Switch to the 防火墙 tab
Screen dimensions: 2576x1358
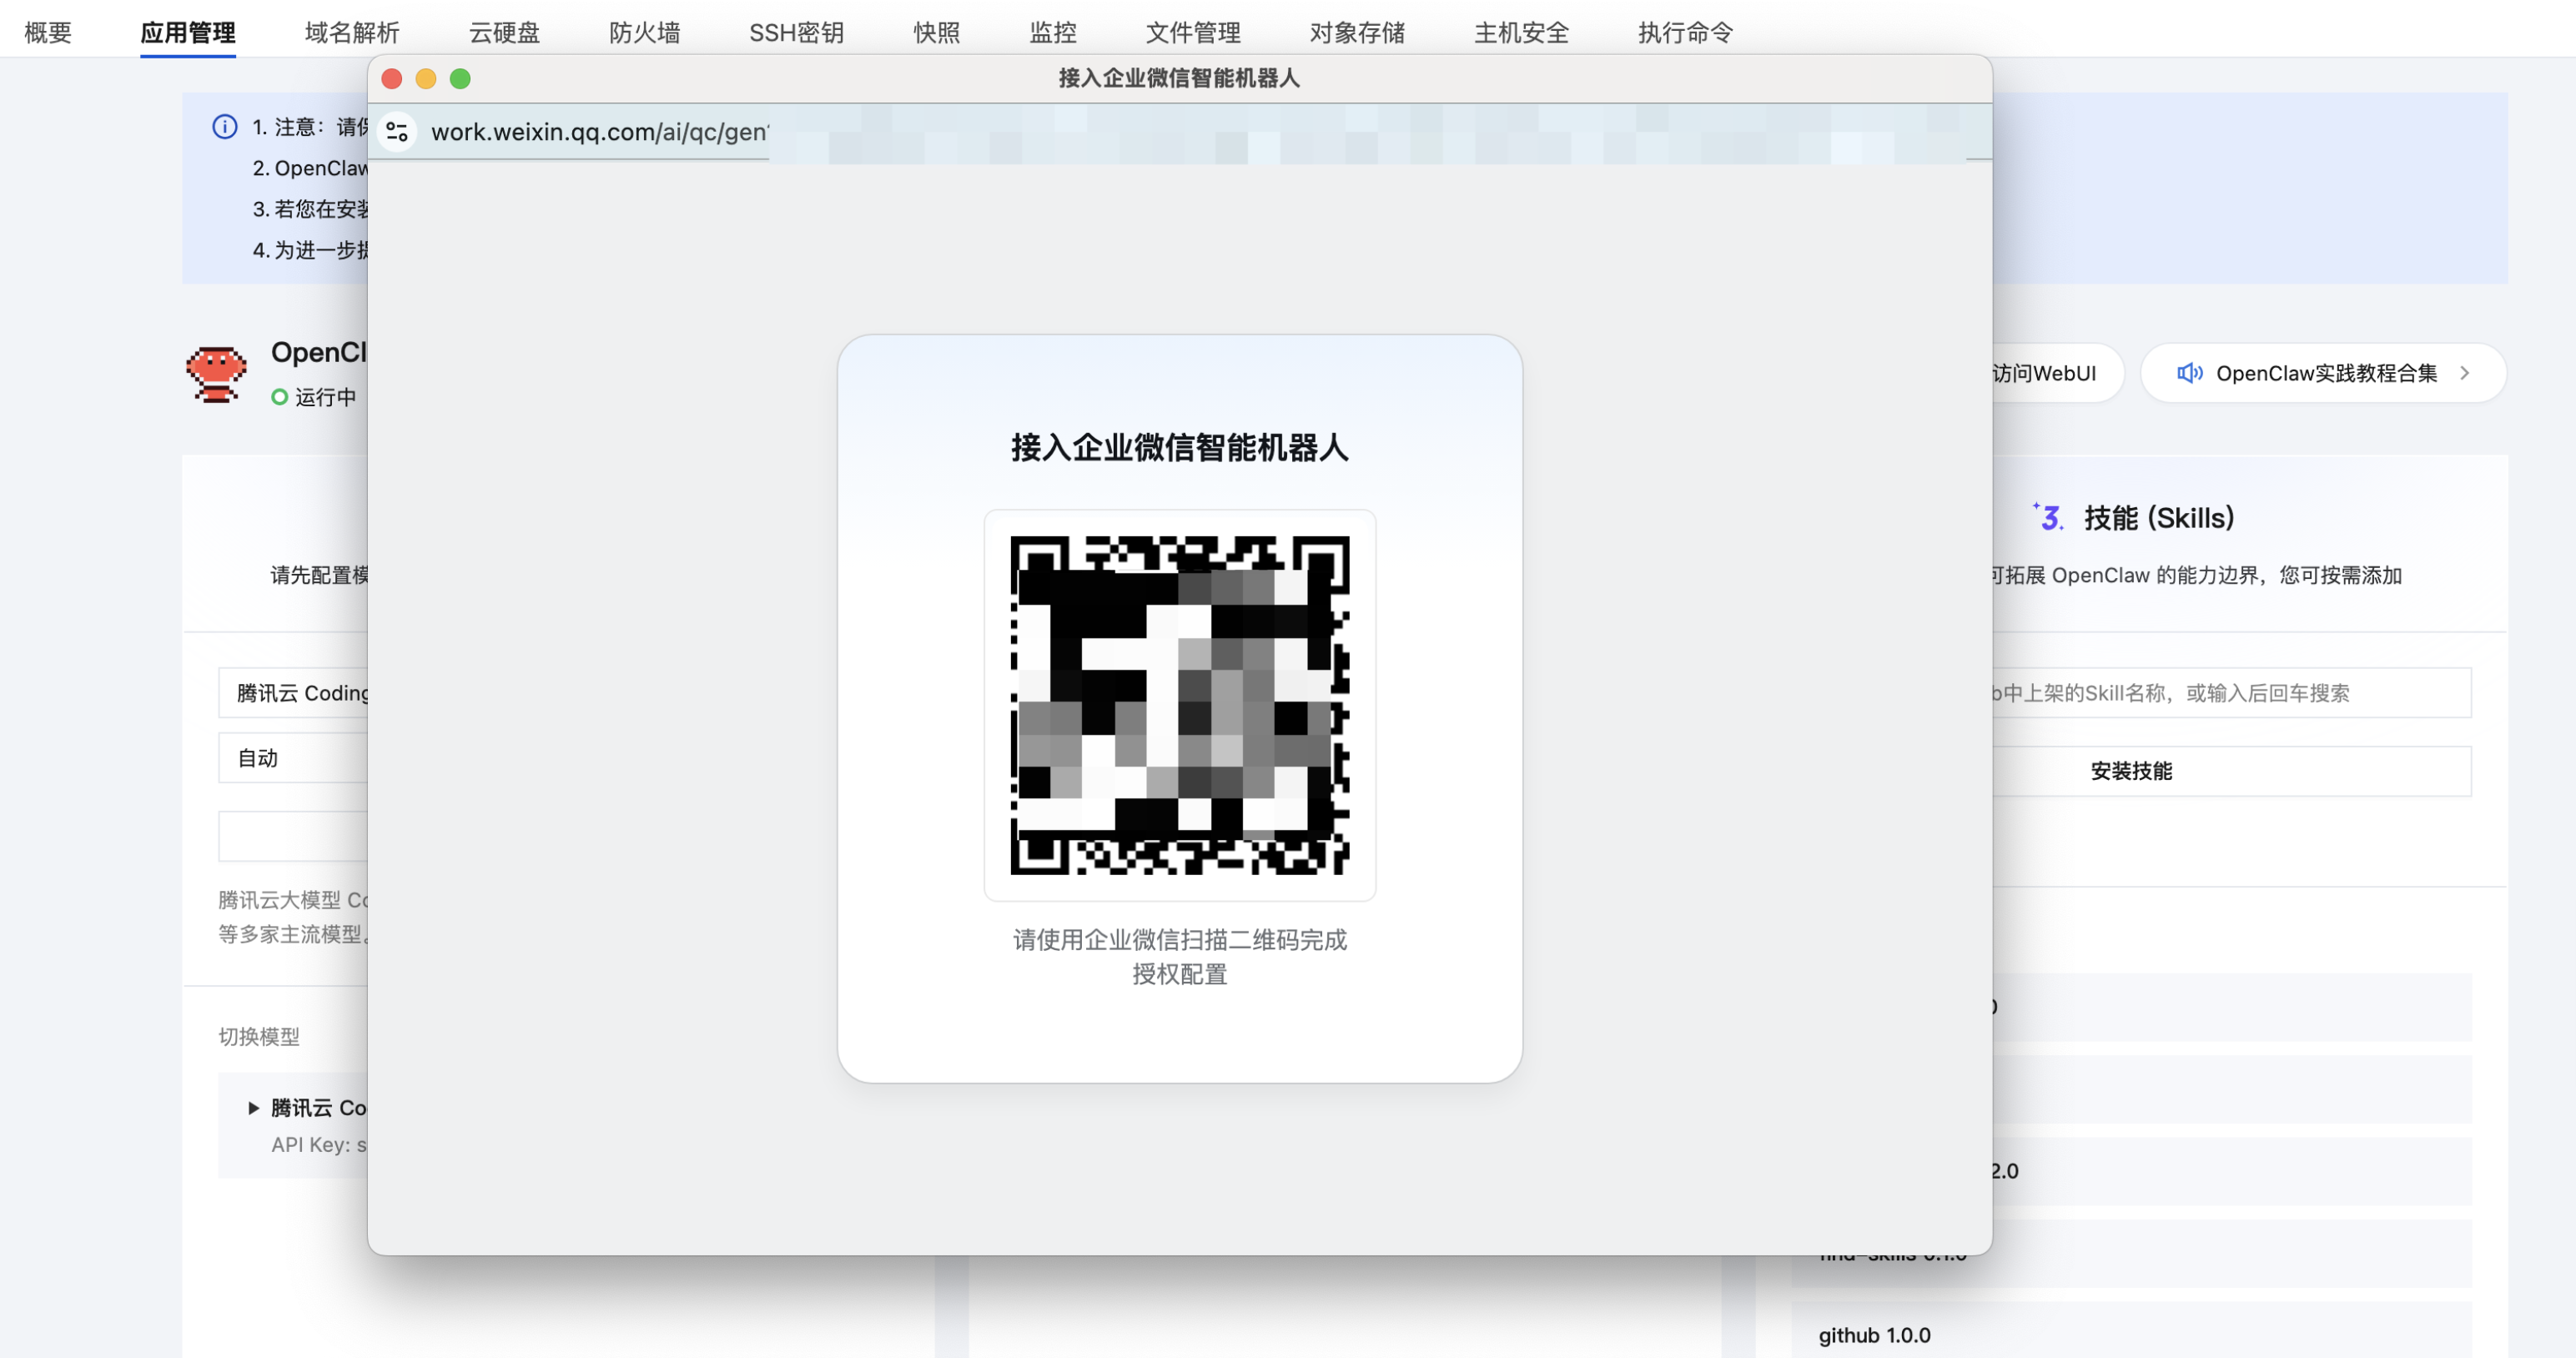pyautogui.click(x=644, y=32)
